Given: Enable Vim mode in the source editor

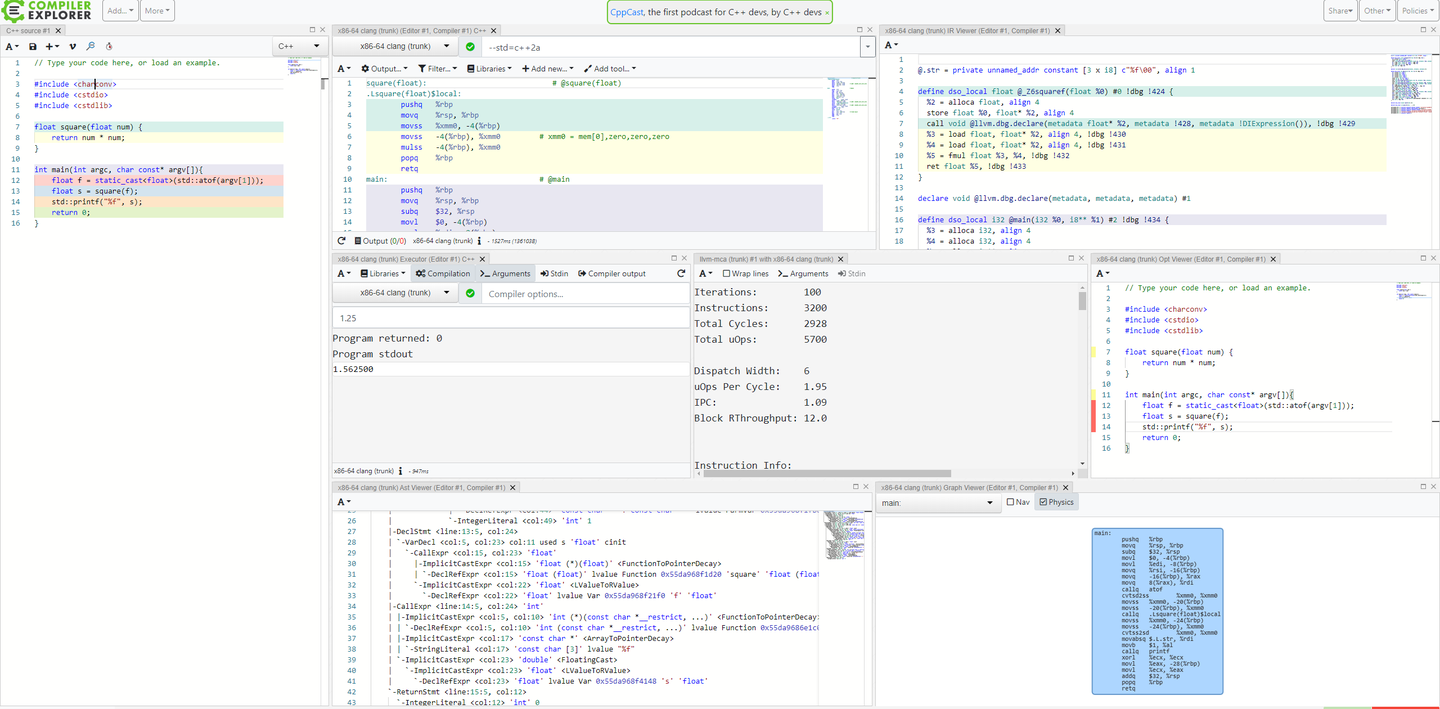Looking at the screenshot, I should (x=71, y=46).
